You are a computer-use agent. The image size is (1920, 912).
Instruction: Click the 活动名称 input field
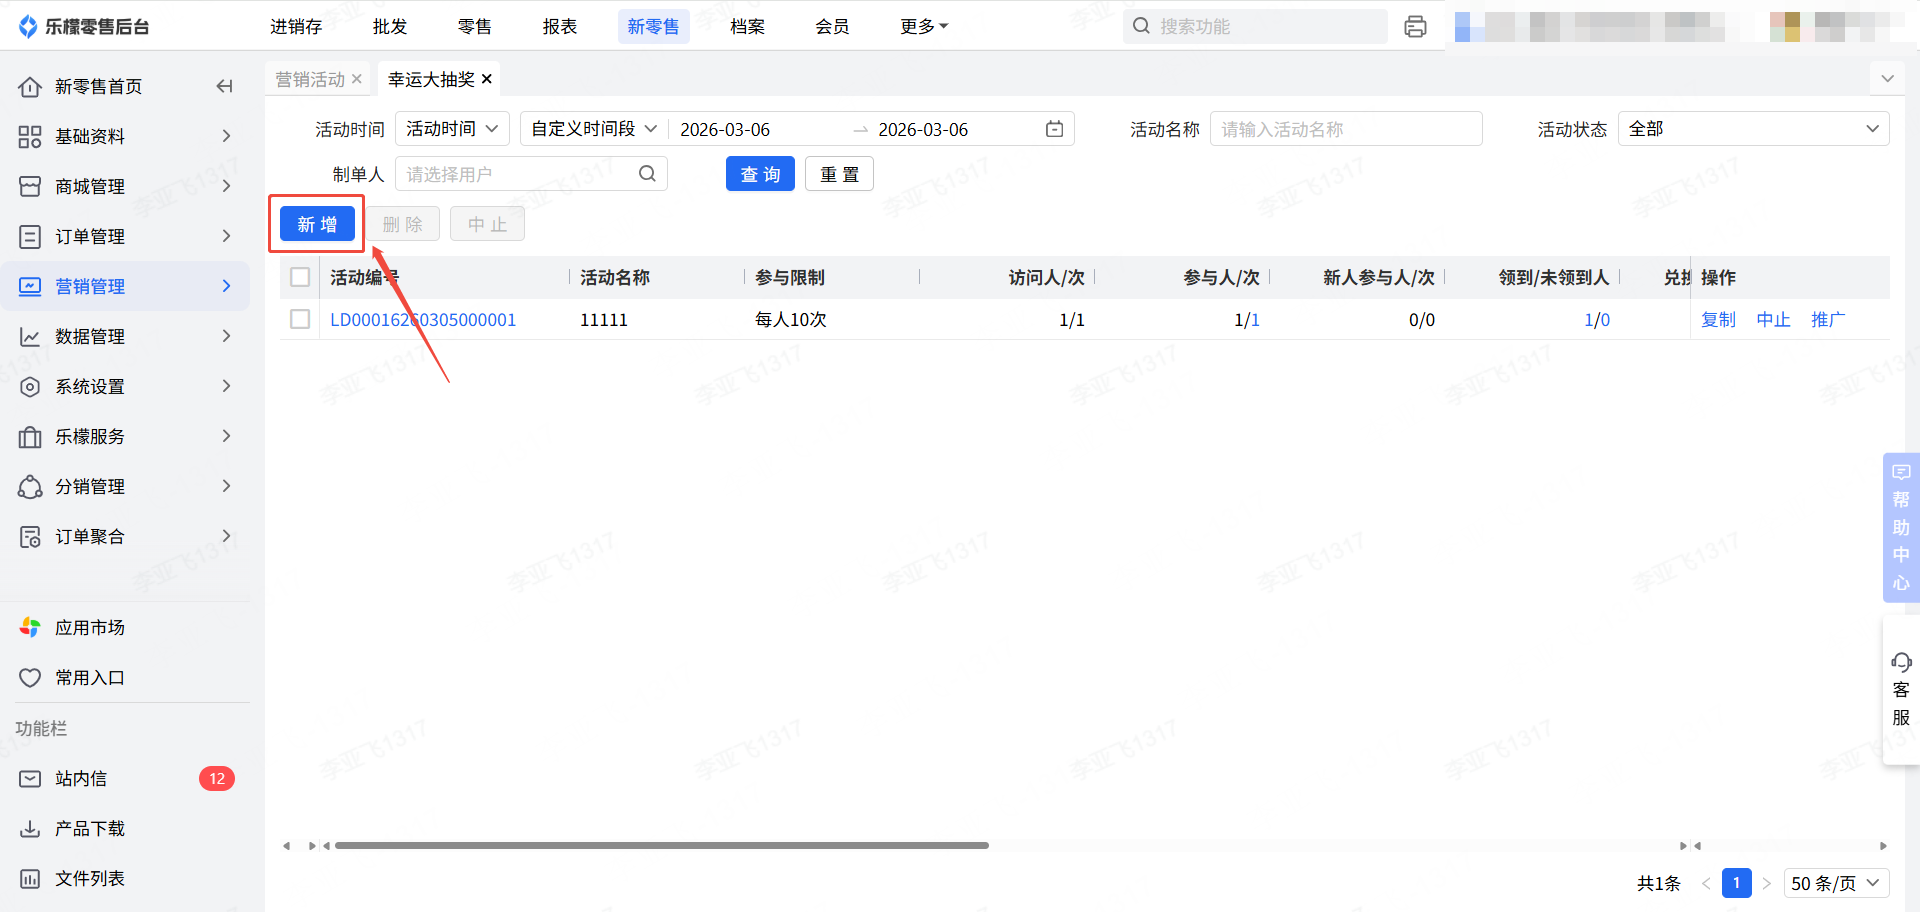[x=1346, y=129]
